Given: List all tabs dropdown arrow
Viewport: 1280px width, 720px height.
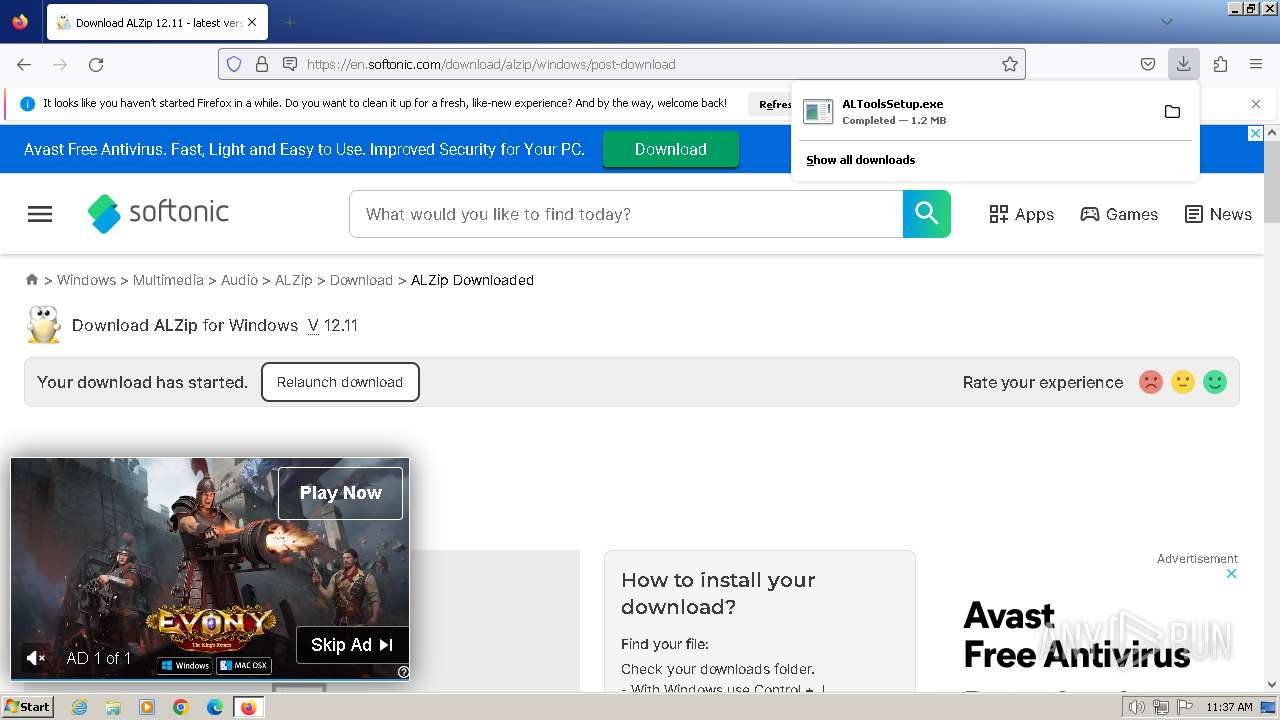Looking at the screenshot, I should pos(1166,22).
